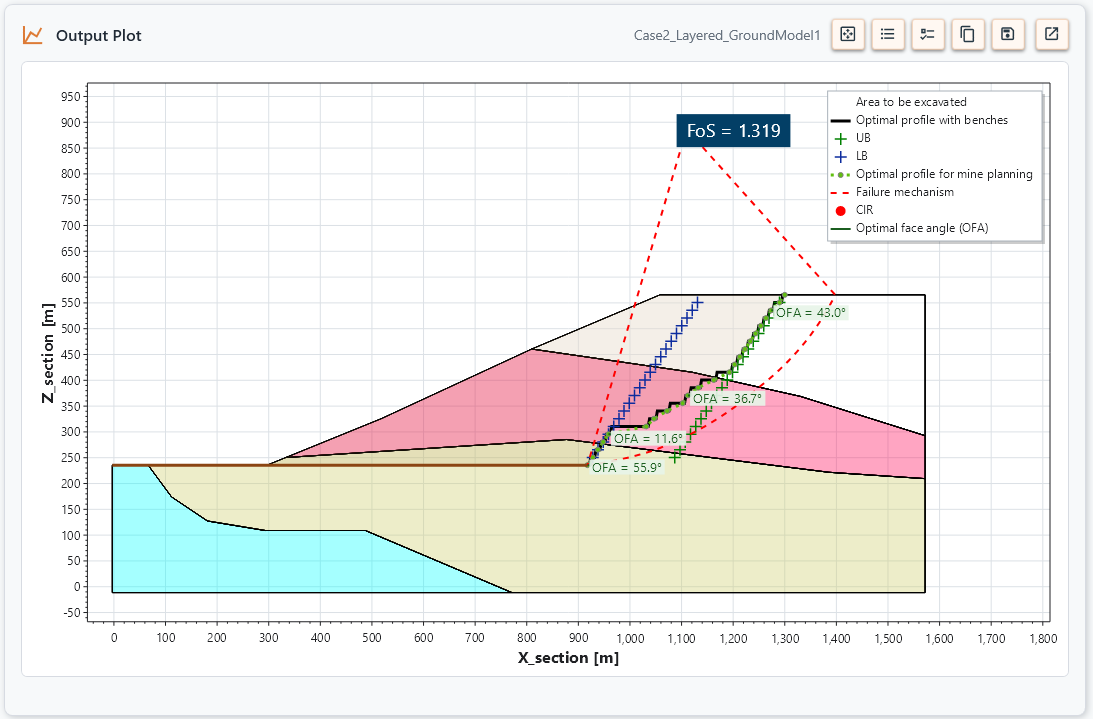This screenshot has height=719, width=1093.
Task: Click the FoS = 1.319 annotation box
Action: [x=733, y=131]
